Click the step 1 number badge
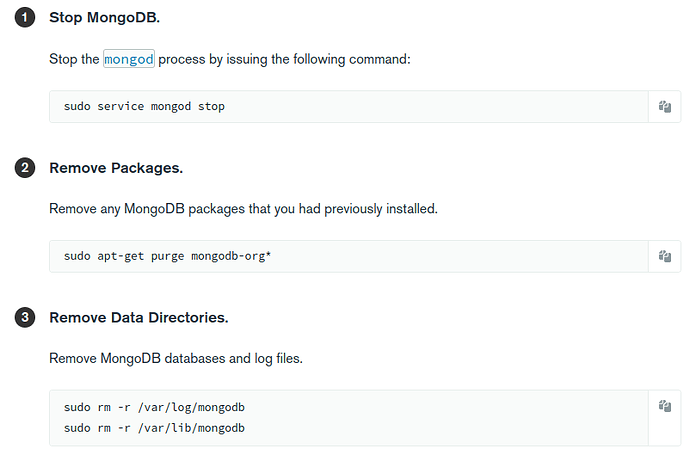 point(25,18)
